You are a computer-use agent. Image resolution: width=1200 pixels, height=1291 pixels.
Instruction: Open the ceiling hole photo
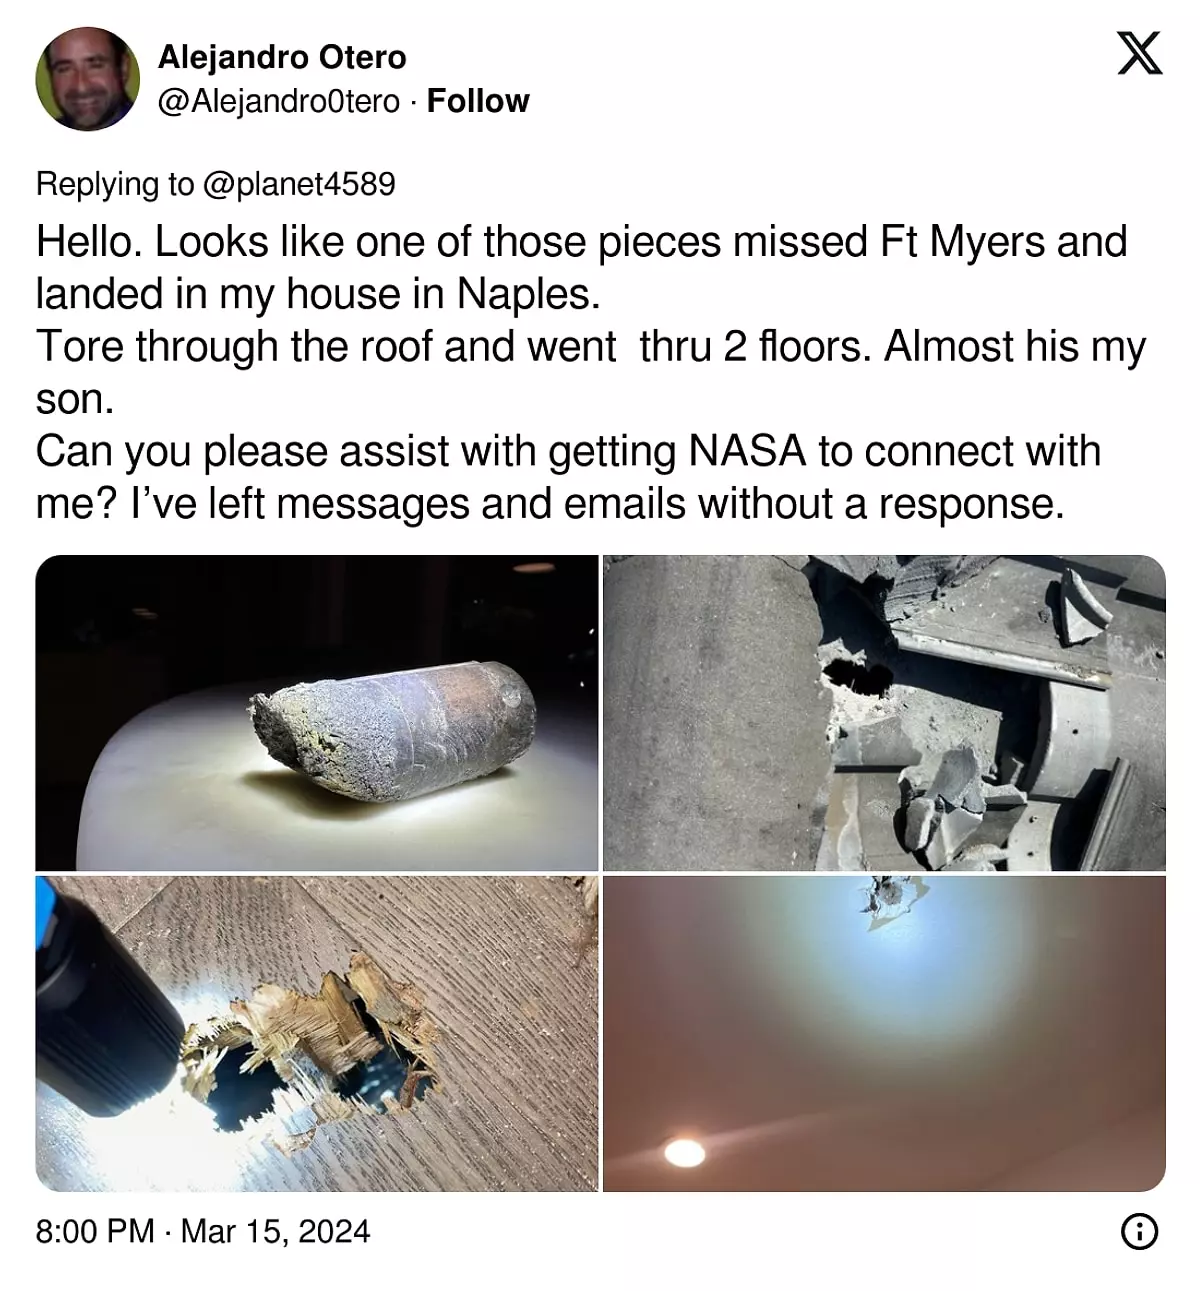pyautogui.click(x=884, y=1034)
